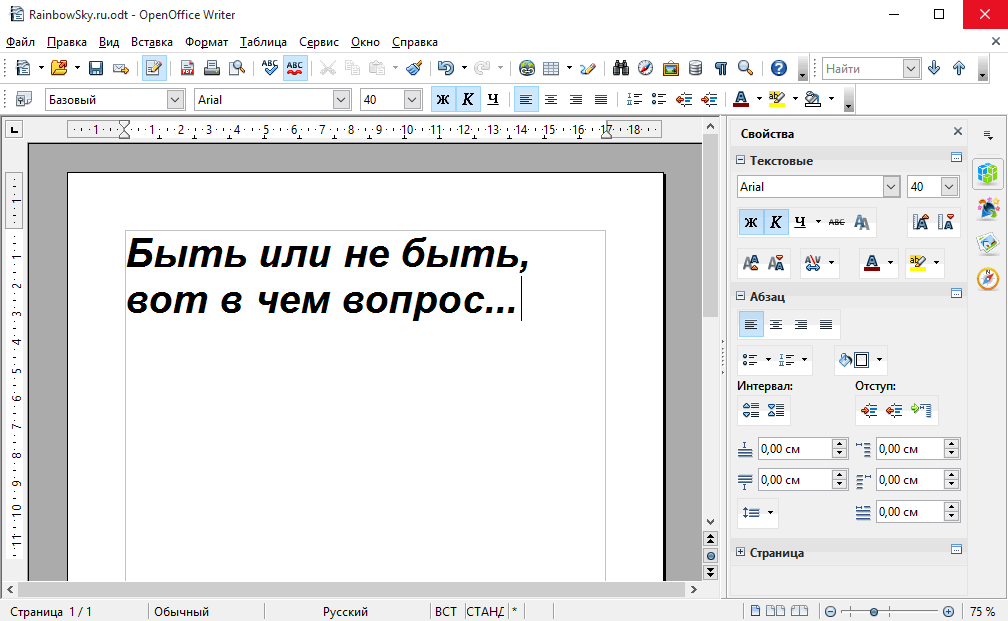Image resolution: width=1008 pixels, height=621 pixels.
Task: Open the Файл menu
Action: click(21, 42)
